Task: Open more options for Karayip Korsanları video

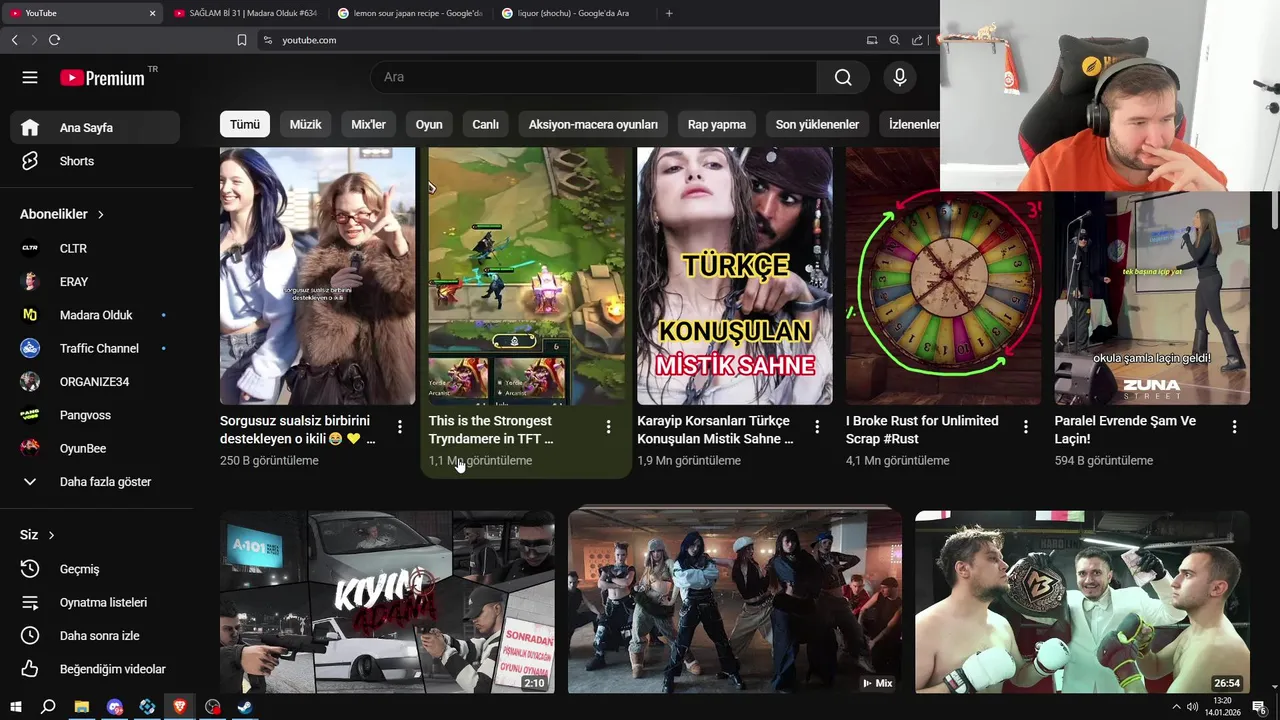Action: coord(817,427)
